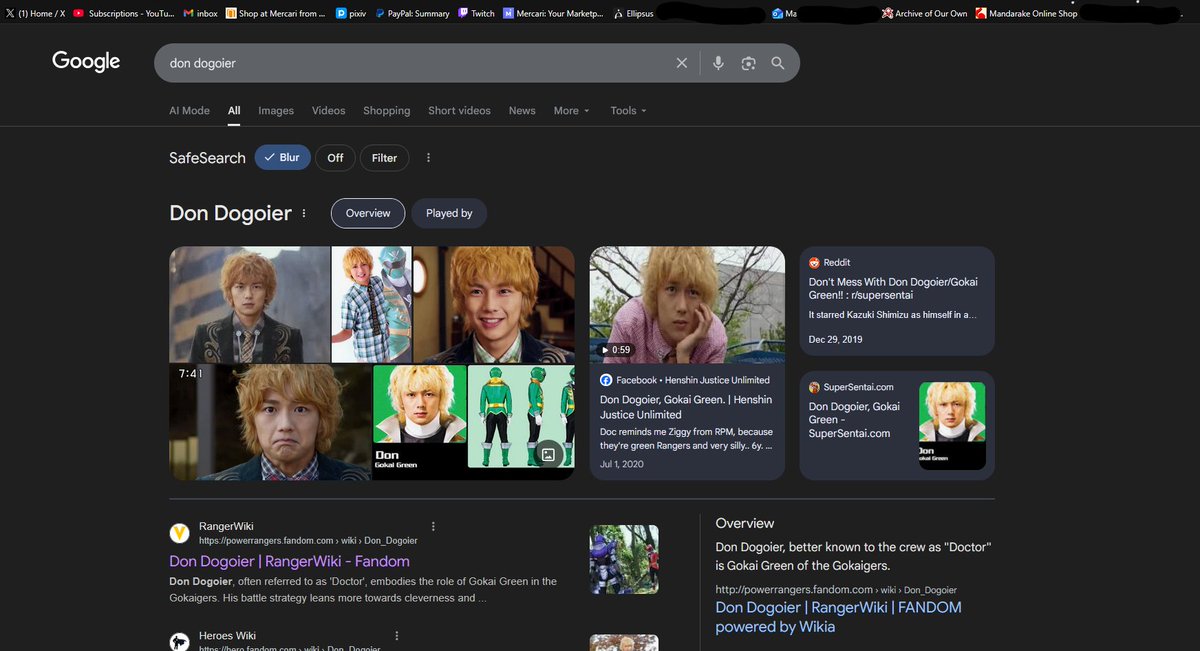This screenshot has height=651, width=1200.
Task: Play the 0:59 Facebook video thumbnail
Action: pos(687,304)
